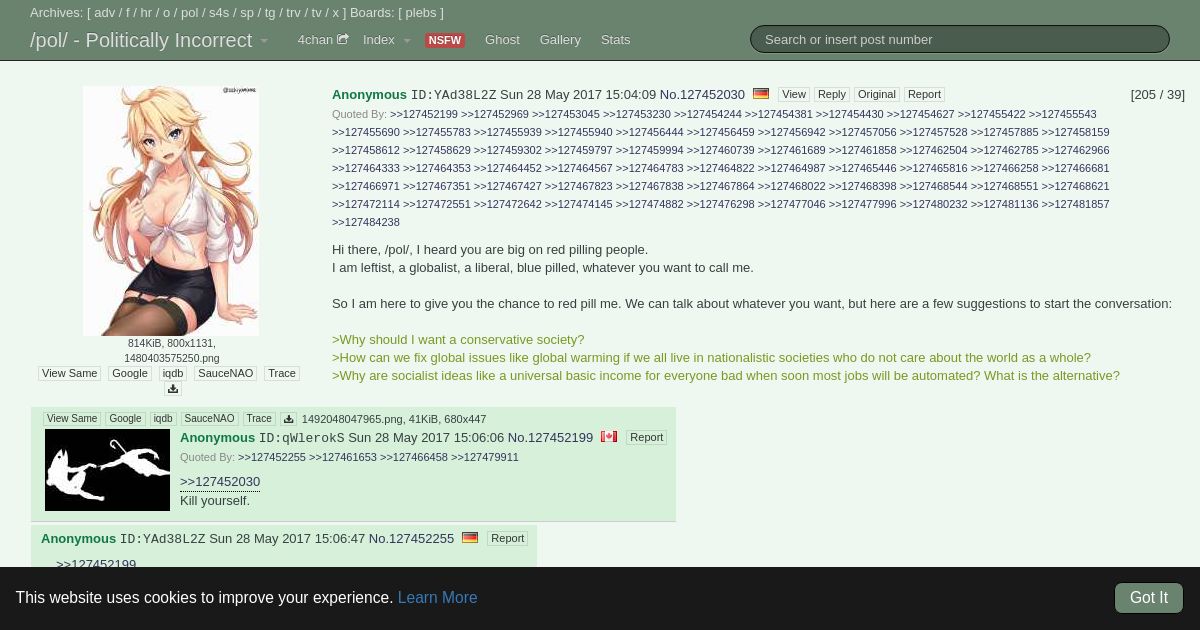The height and width of the screenshot is (630, 1200).
Task: Click View Same above the black thumbnail
Action: (72, 419)
